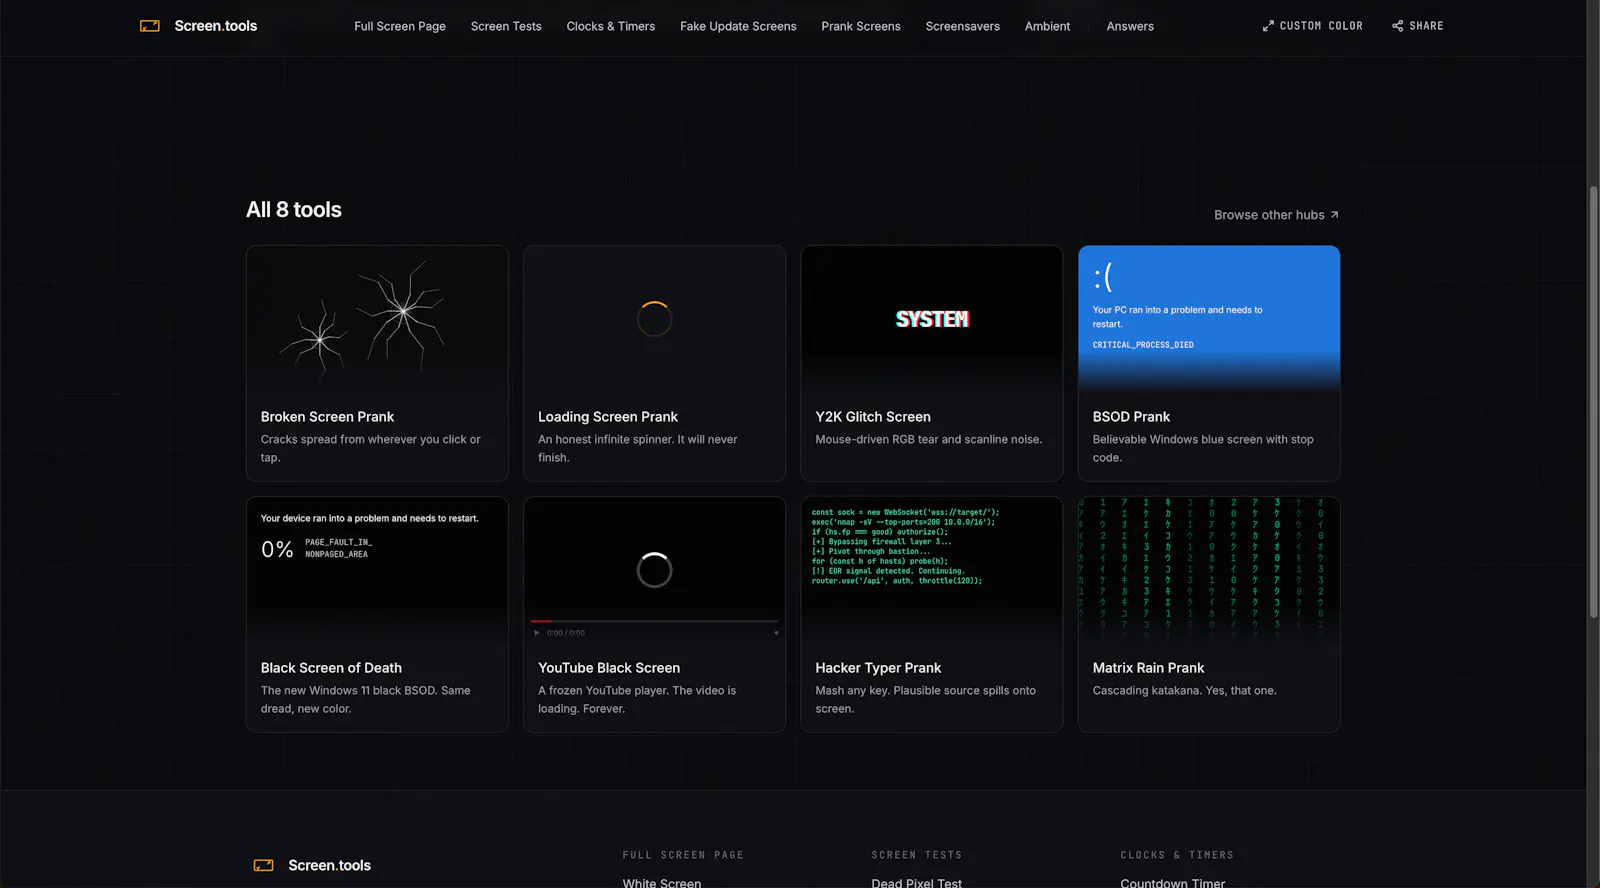The width and height of the screenshot is (1600, 888).
Task: Open the Y2K Glitch Screen SYSTEM thumbnail
Action: point(931,319)
